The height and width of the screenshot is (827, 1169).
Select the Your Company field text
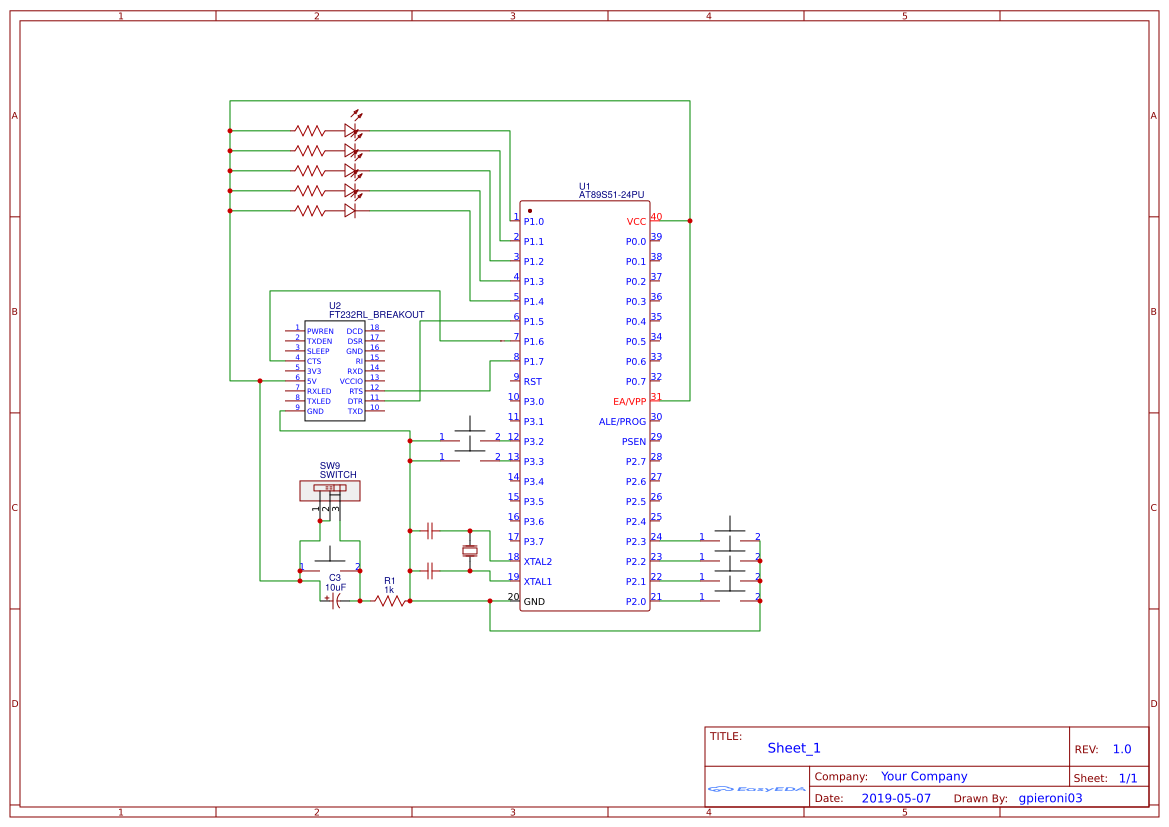(x=924, y=776)
